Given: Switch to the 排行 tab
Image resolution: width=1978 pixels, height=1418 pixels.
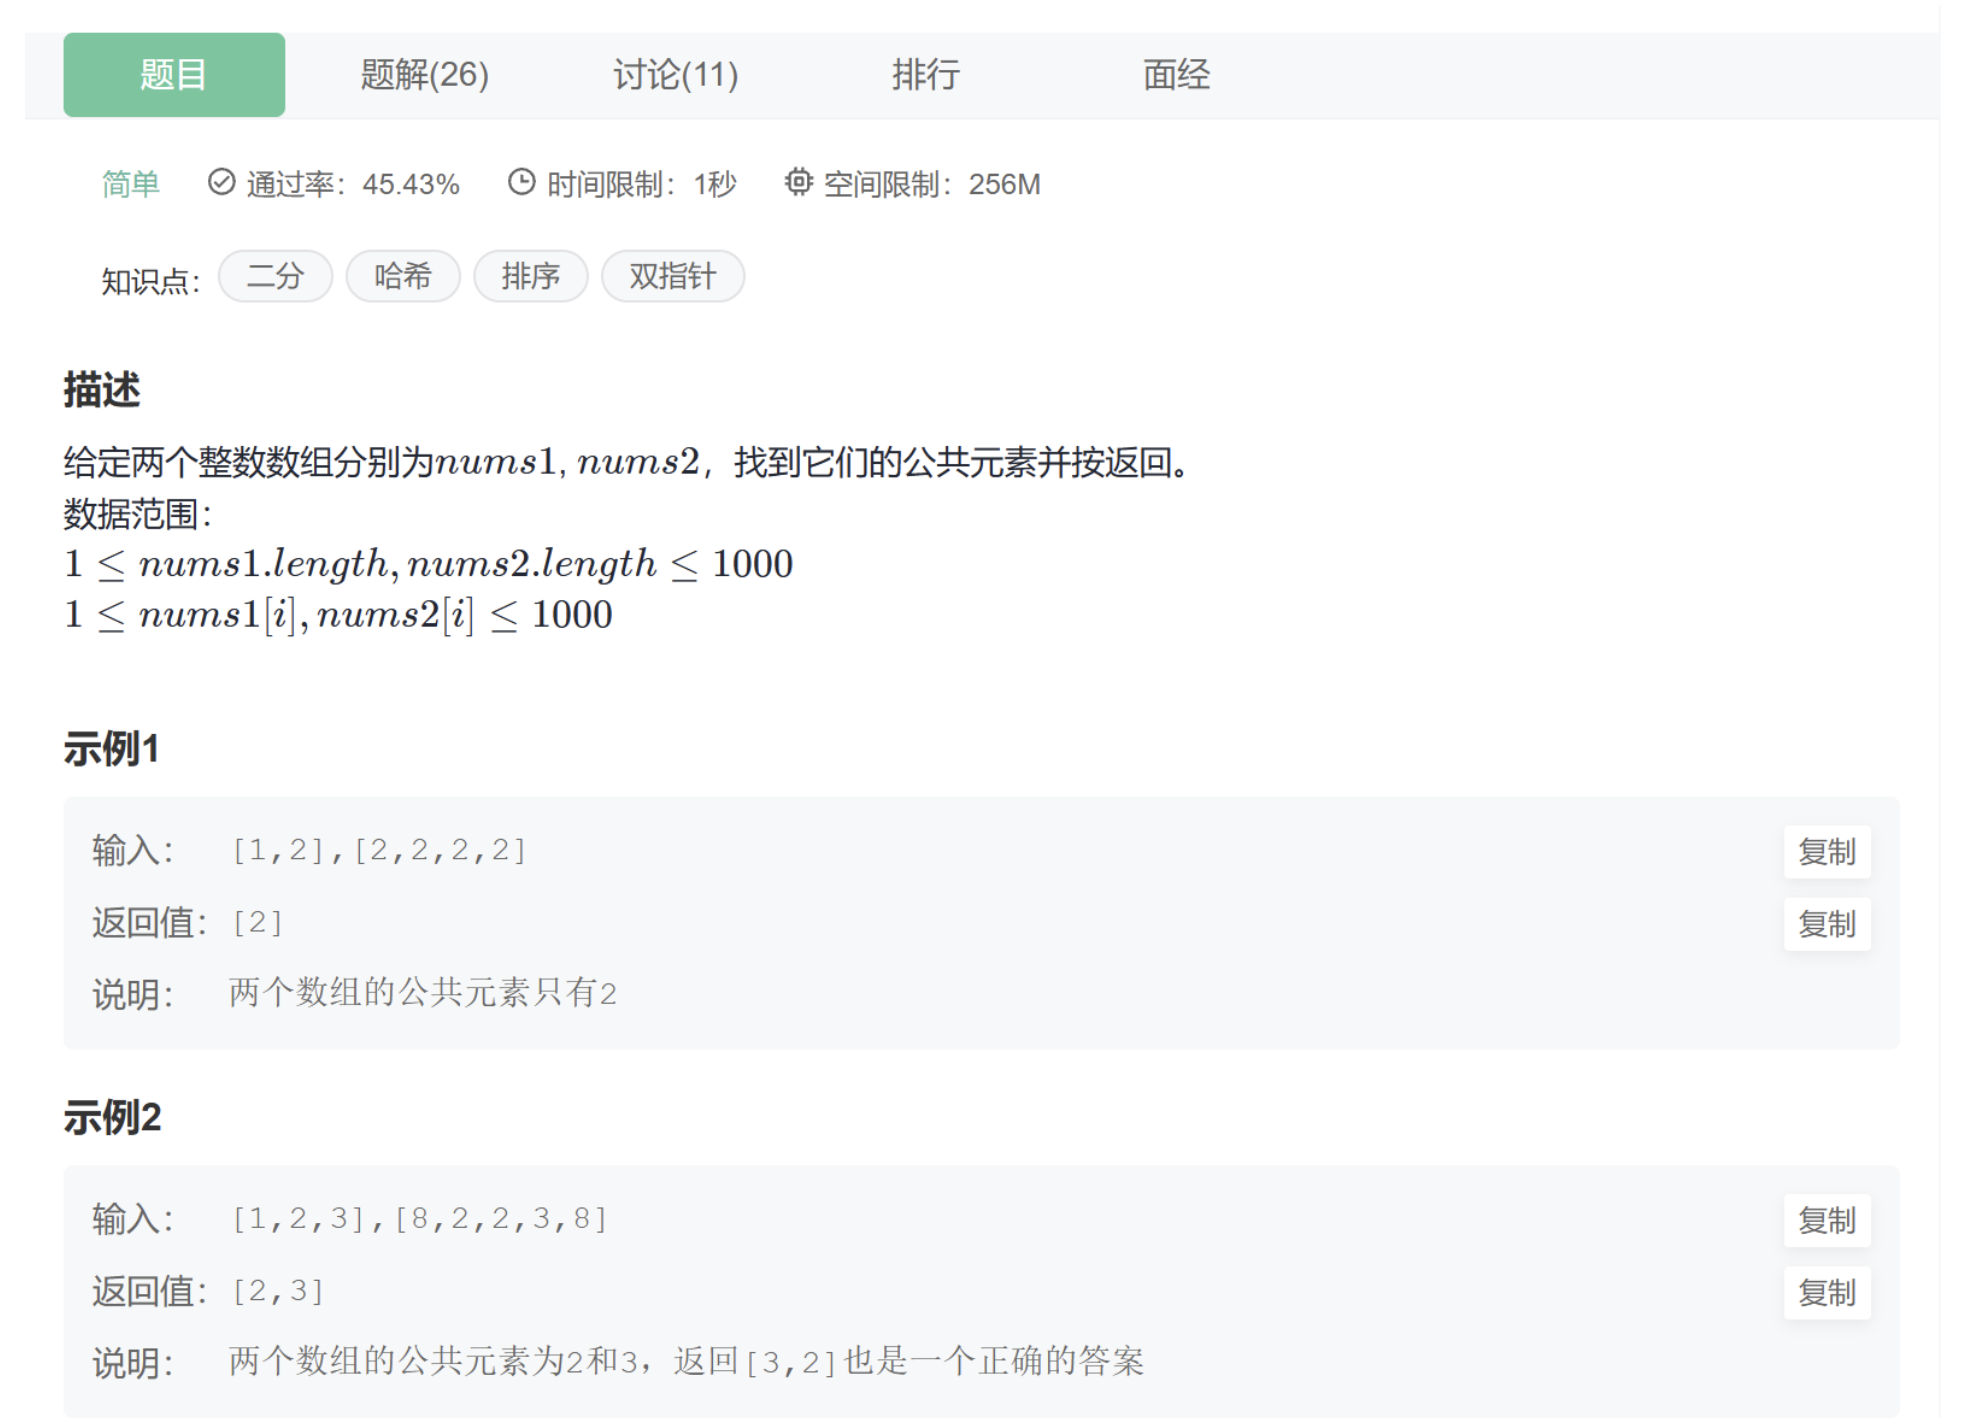Looking at the screenshot, I should (925, 74).
